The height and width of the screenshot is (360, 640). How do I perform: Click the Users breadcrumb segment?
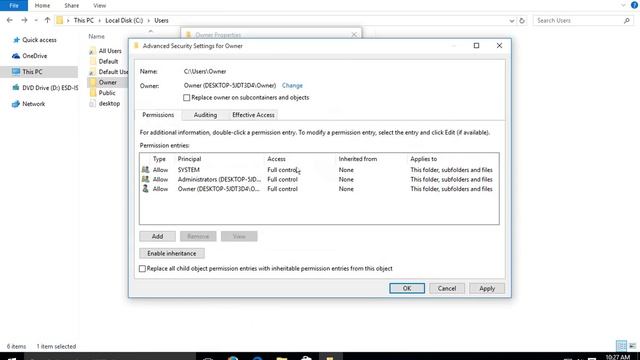(x=161, y=20)
